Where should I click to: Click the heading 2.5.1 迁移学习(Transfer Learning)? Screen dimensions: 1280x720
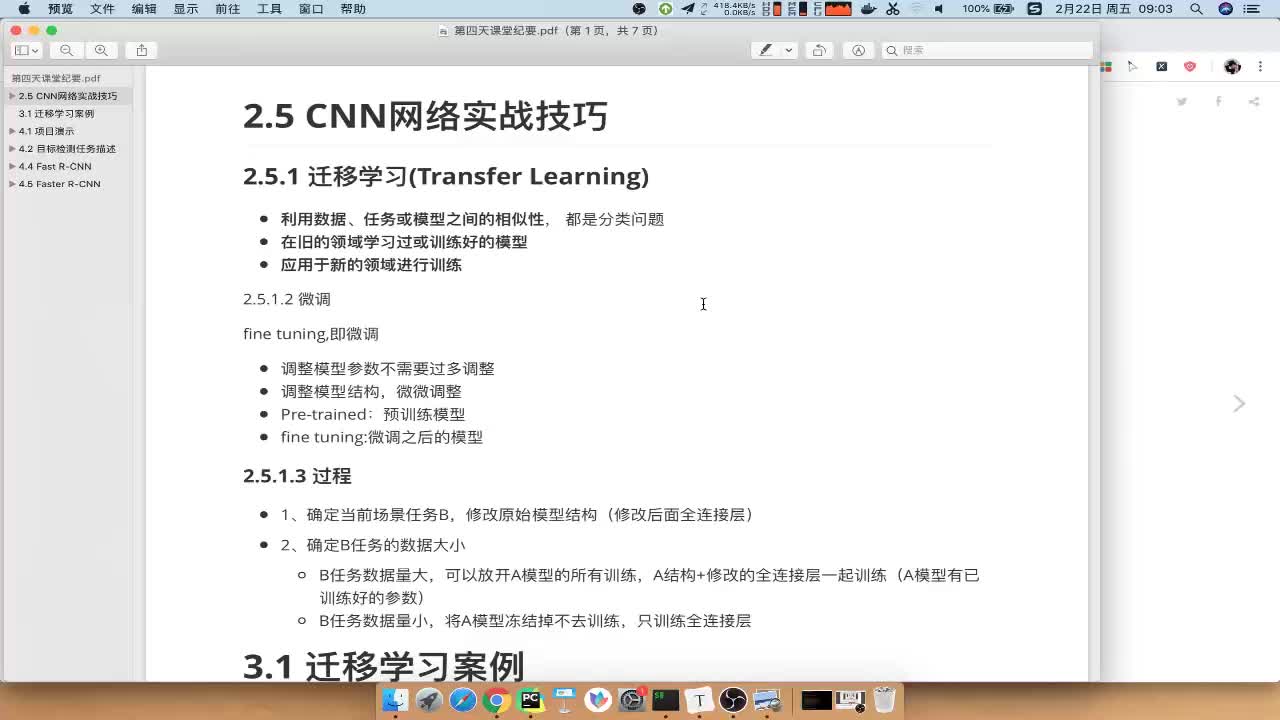point(446,176)
